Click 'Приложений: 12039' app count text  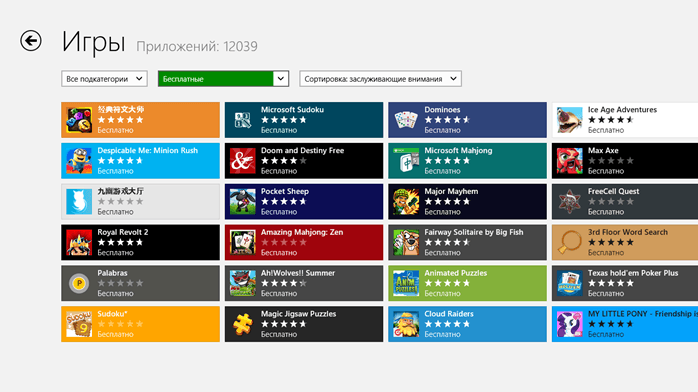coord(197,46)
